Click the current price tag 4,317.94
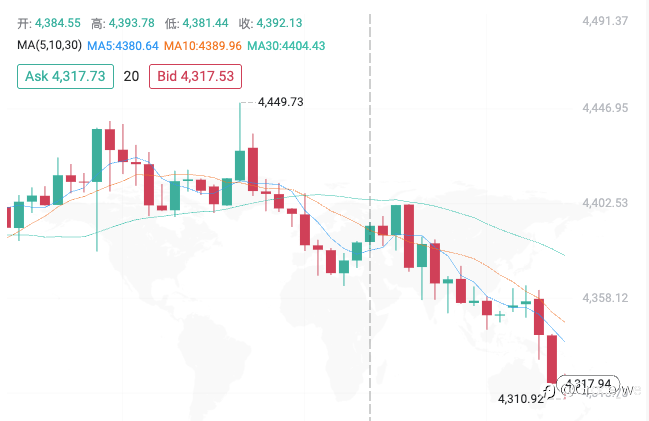649x421 pixels. click(x=588, y=384)
